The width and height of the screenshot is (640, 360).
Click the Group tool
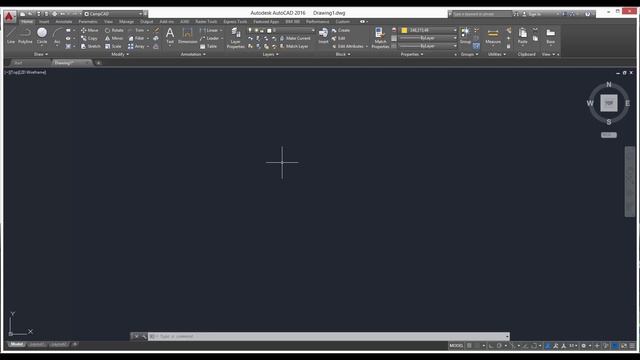[x=465, y=36]
